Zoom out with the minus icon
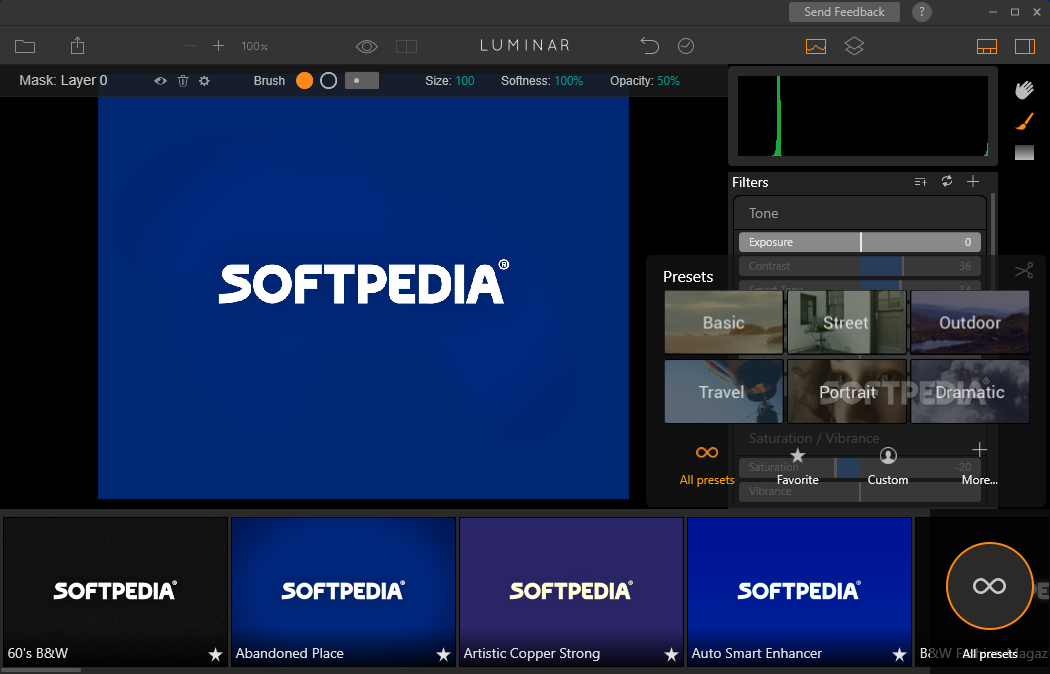Image resolution: width=1050 pixels, height=674 pixels. (x=190, y=46)
